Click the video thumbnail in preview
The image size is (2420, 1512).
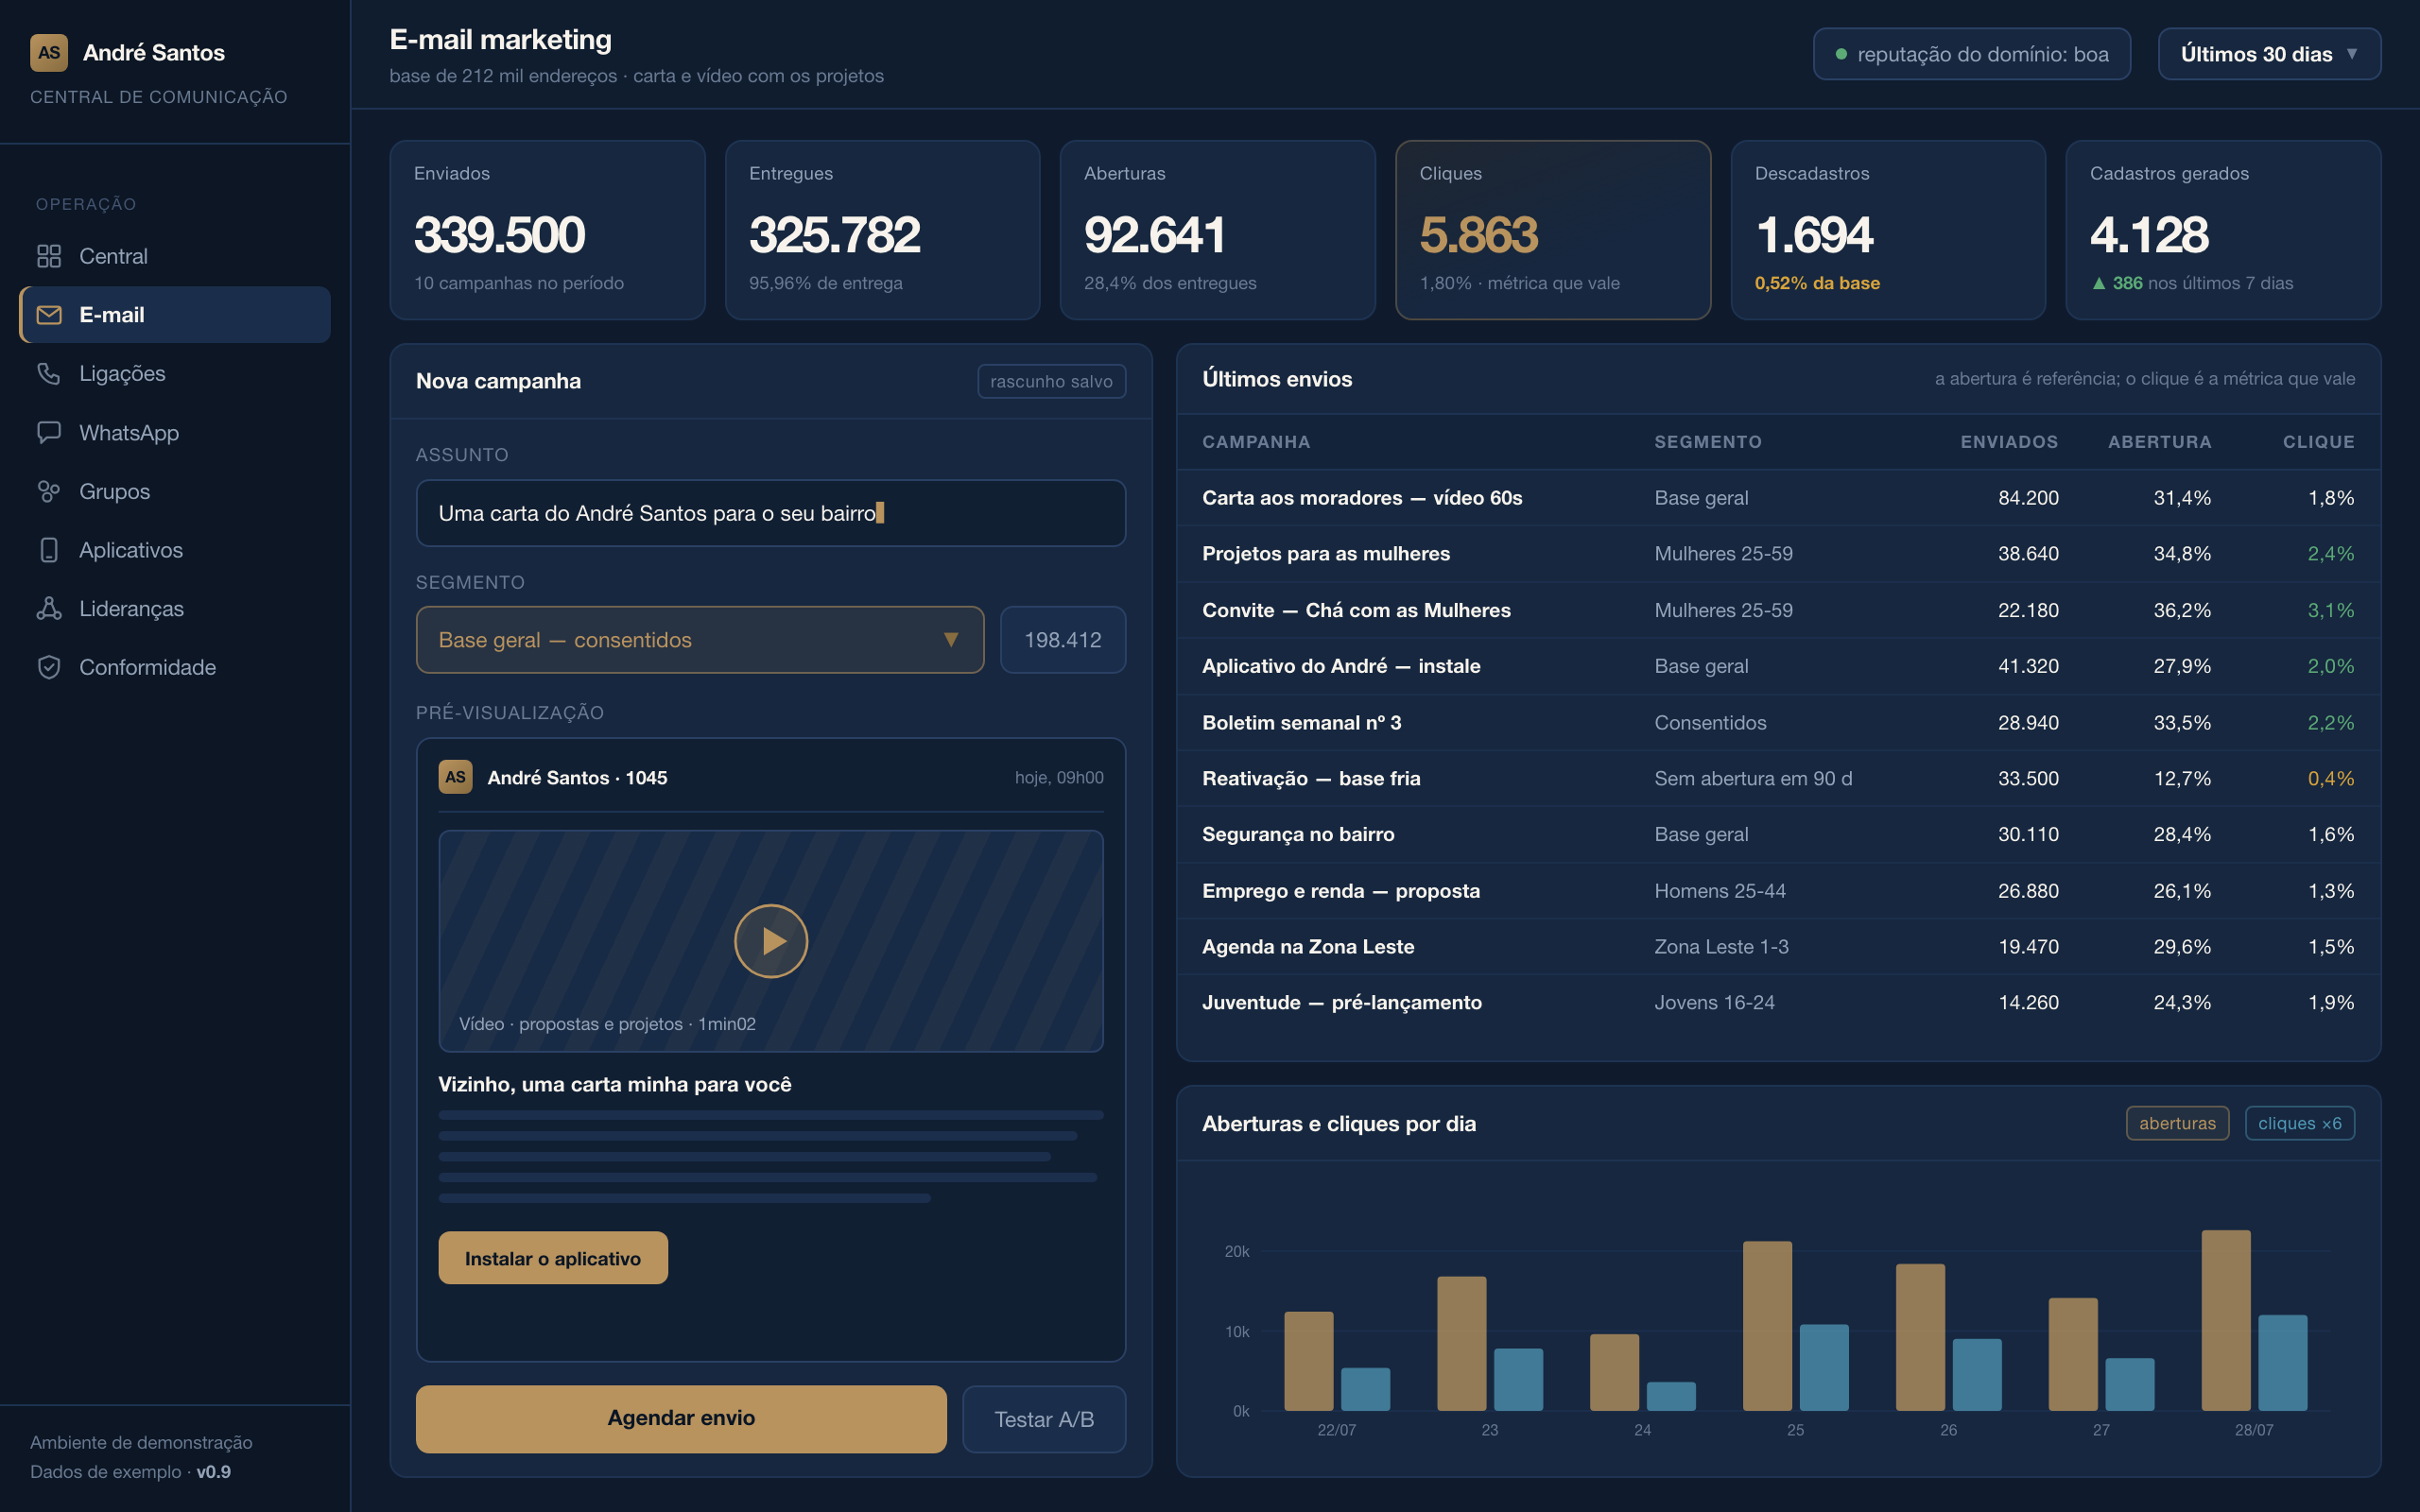pos(771,941)
